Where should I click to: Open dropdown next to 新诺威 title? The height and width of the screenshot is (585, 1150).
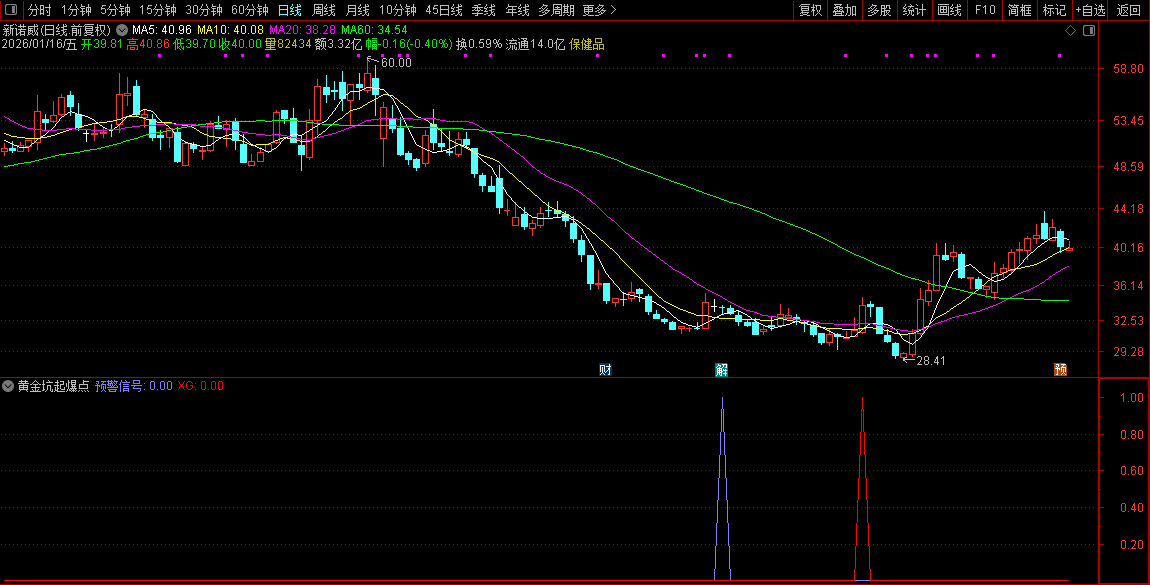pos(122,30)
